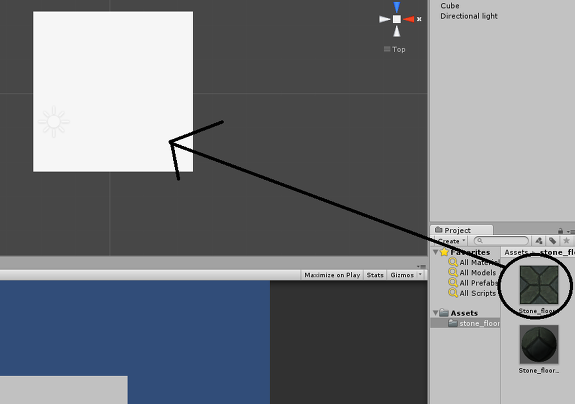Open the search by label tag icon

[x=553, y=241]
